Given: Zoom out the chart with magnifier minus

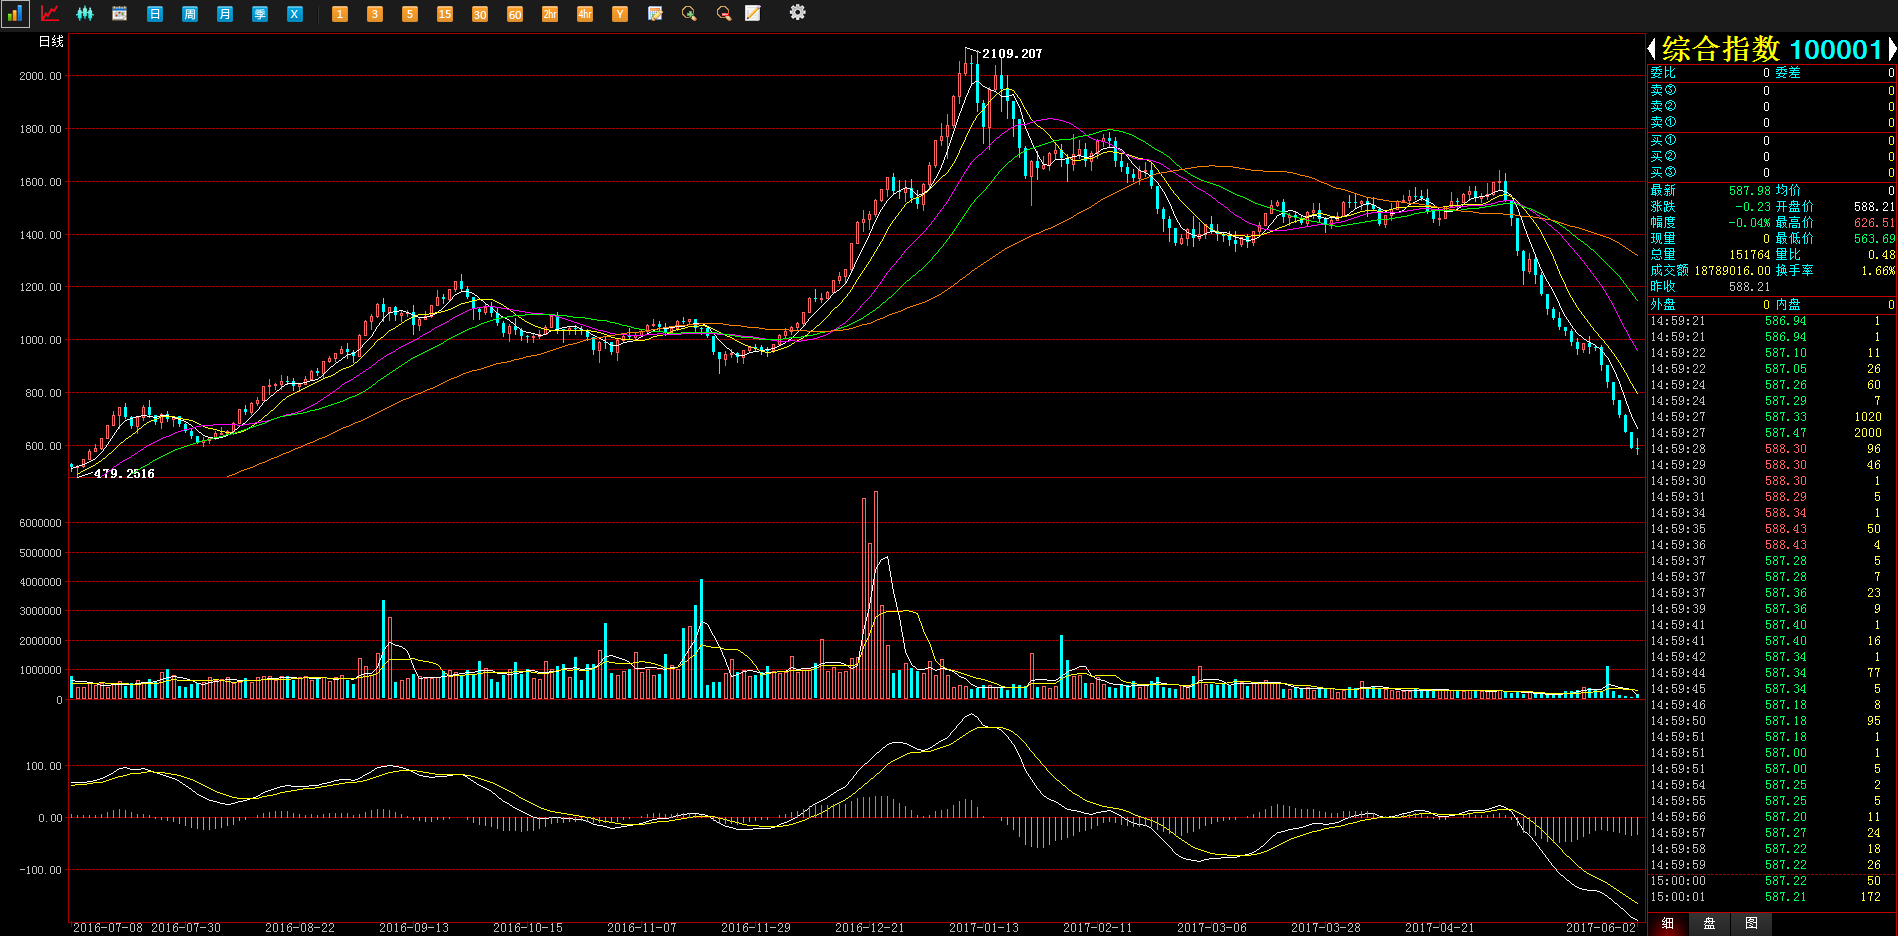Looking at the screenshot, I should pyautogui.click(x=724, y=13).
